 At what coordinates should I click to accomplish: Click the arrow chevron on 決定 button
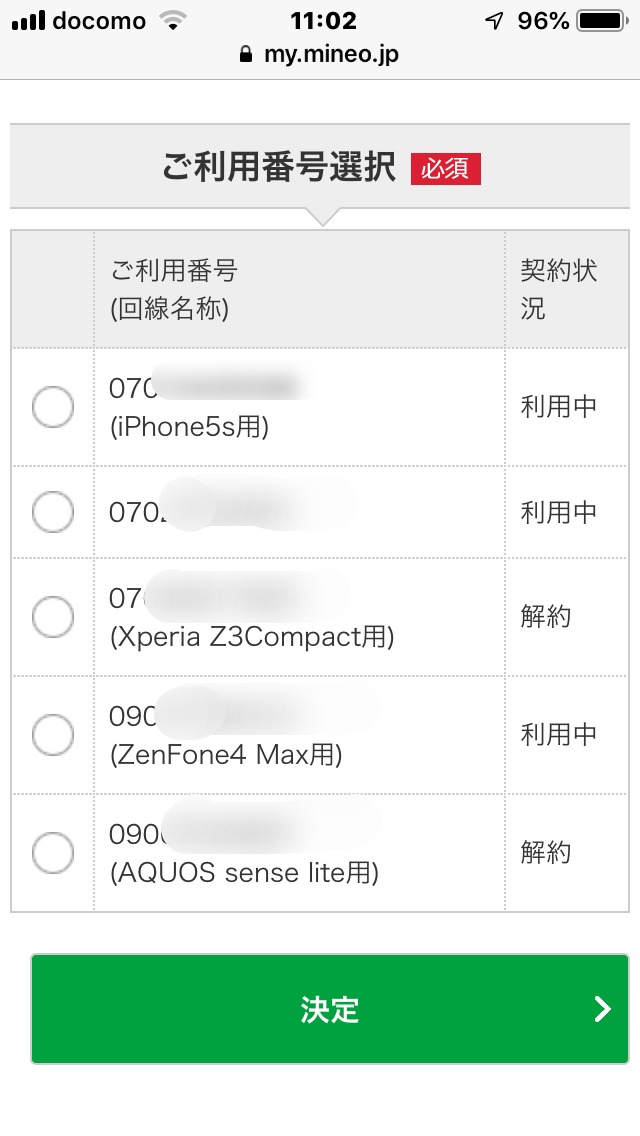click(602, 1009)
